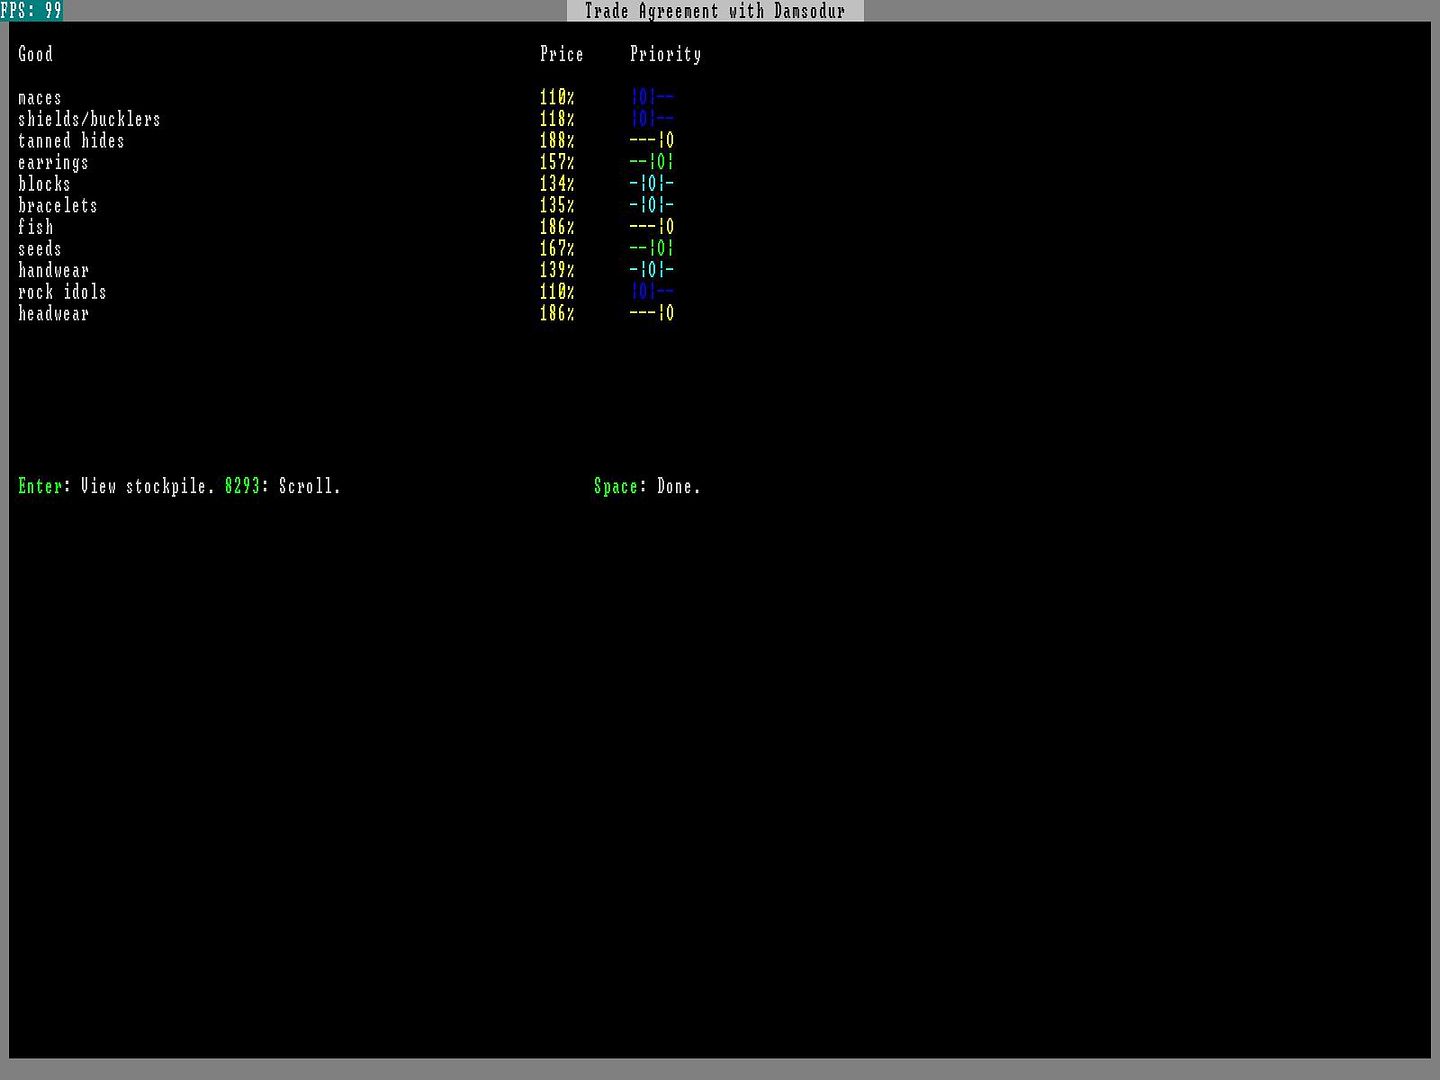Change the seeds priority indicator
1440x1080 pixels.
(x=652, y=249)
